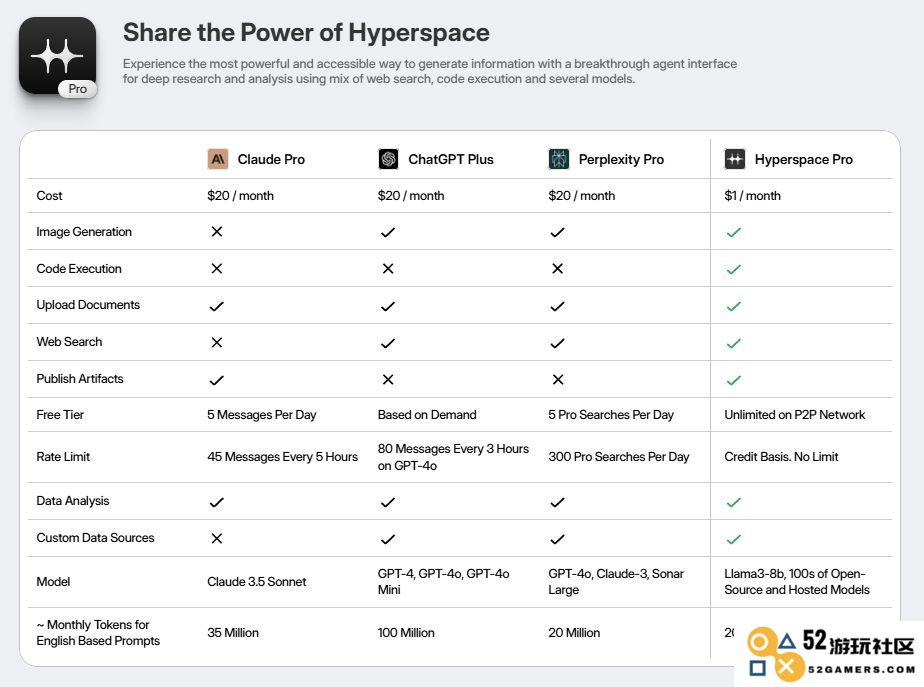924x687 pixels.
Task: Click the 'Rate Limit' row label
Action: 63,457
